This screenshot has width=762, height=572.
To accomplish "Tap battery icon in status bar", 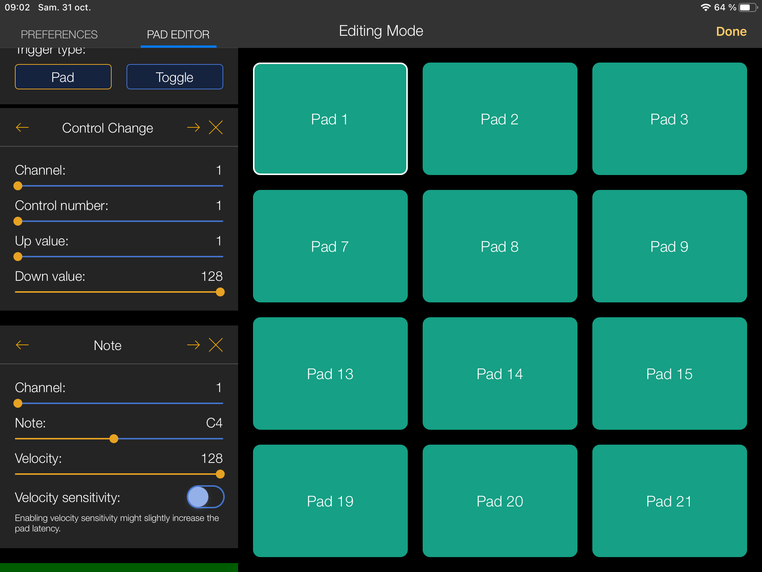I will point(746,7).
